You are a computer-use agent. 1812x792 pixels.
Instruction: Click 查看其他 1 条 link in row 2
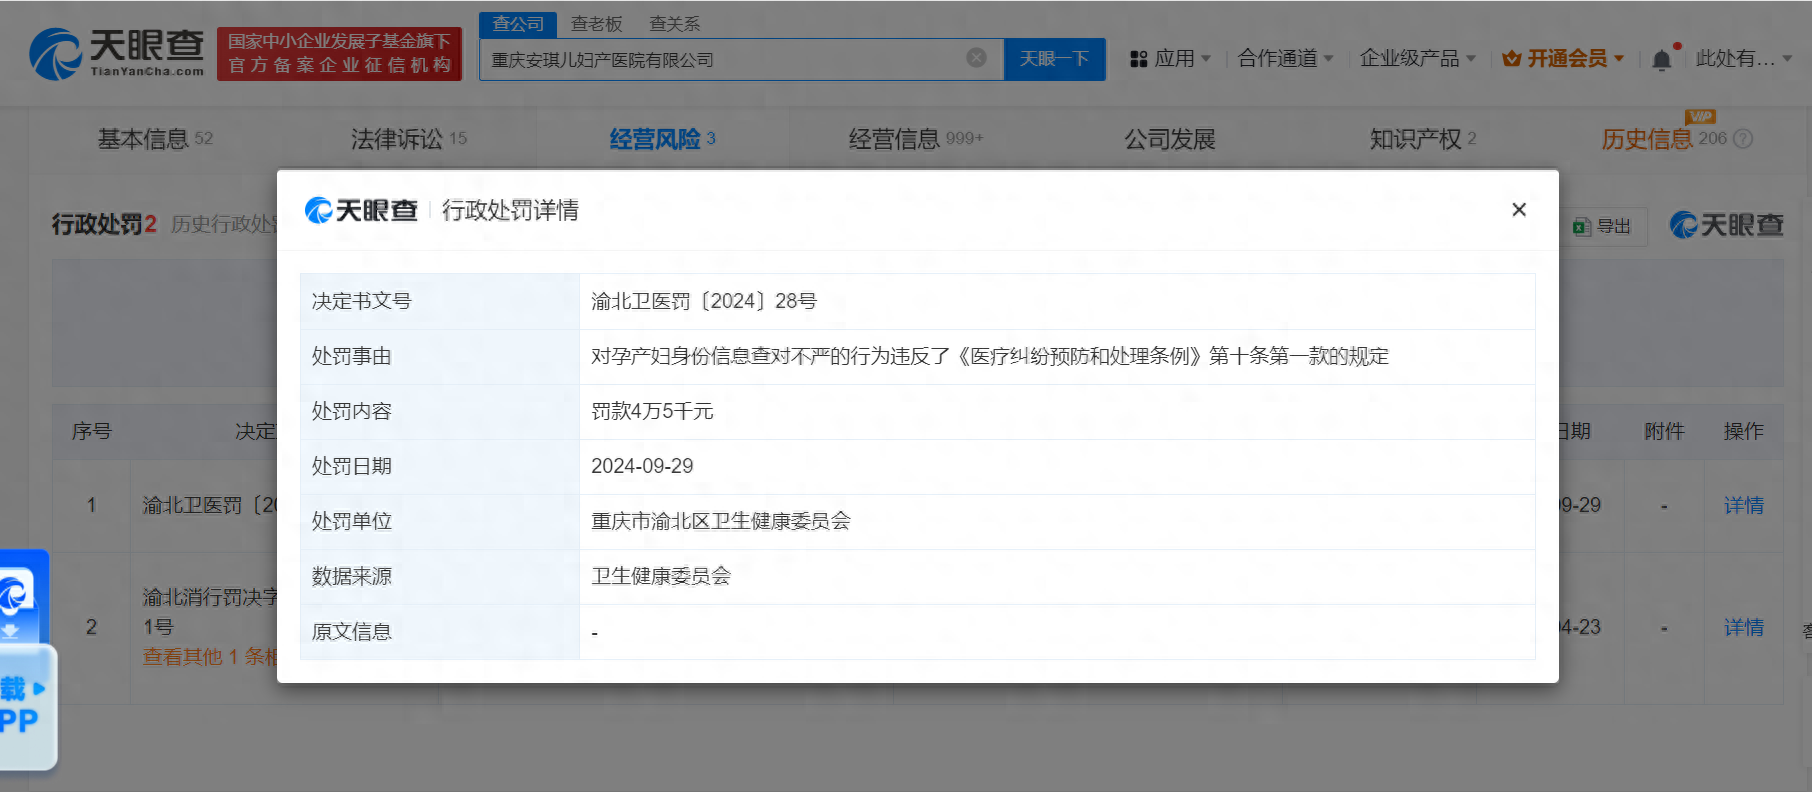click(210, 657)
